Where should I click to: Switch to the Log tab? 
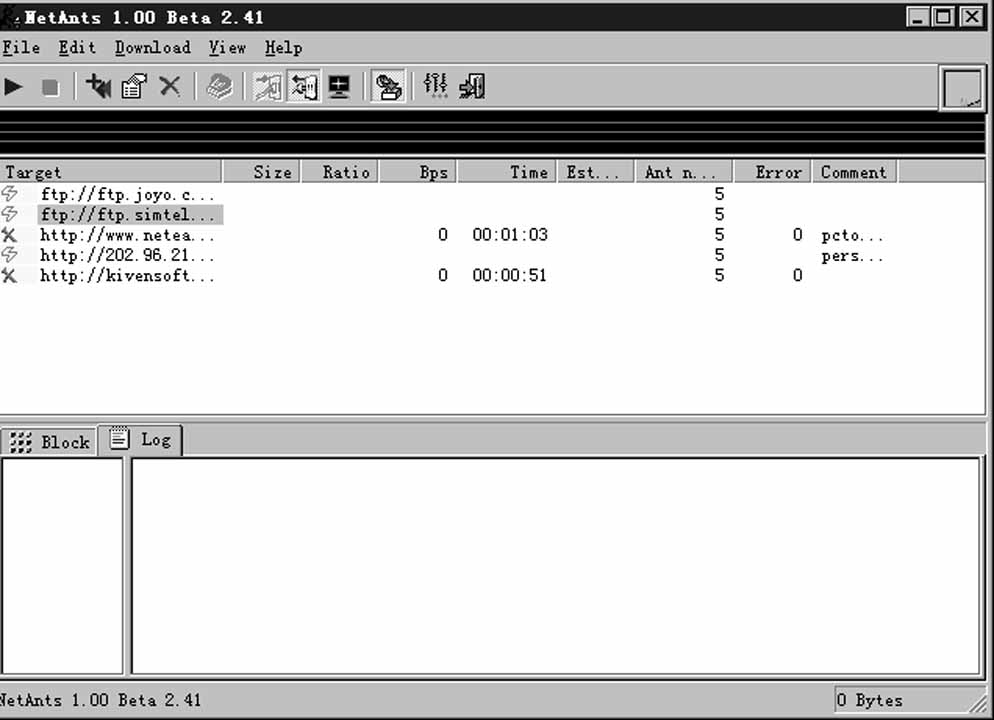(140, 440)
